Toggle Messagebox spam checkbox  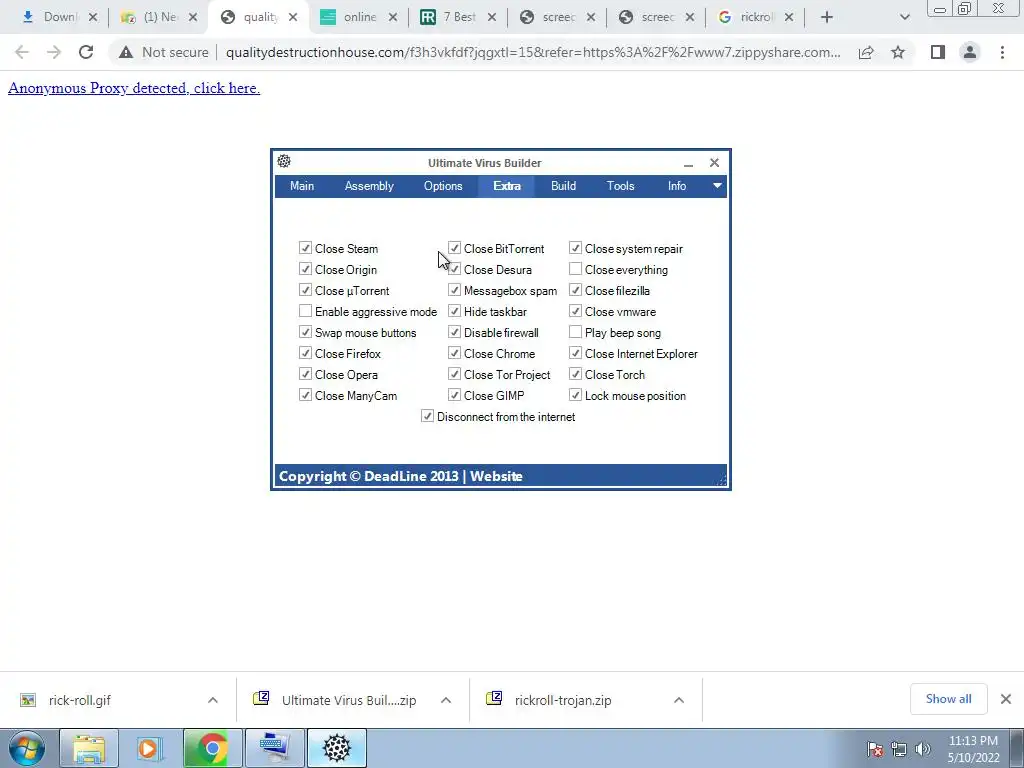coord(455,290)
